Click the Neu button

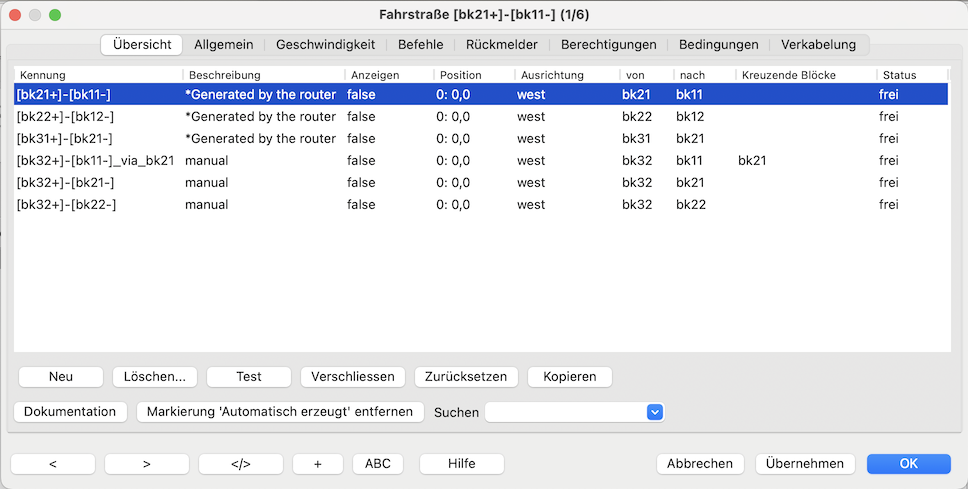pos(61,377)
